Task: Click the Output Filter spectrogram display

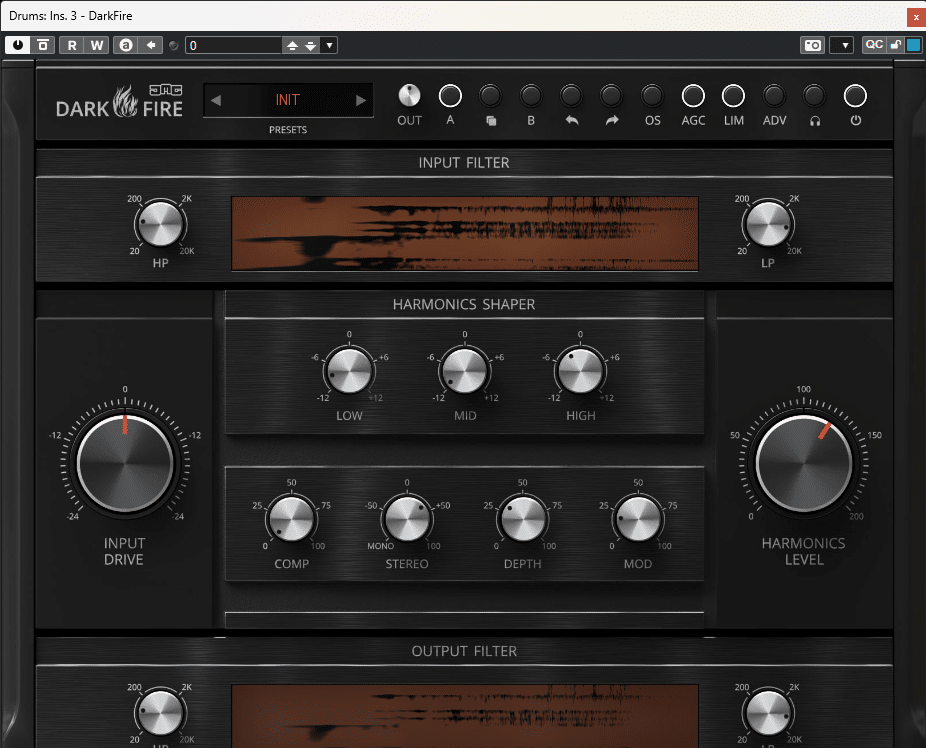Action: 465,716
